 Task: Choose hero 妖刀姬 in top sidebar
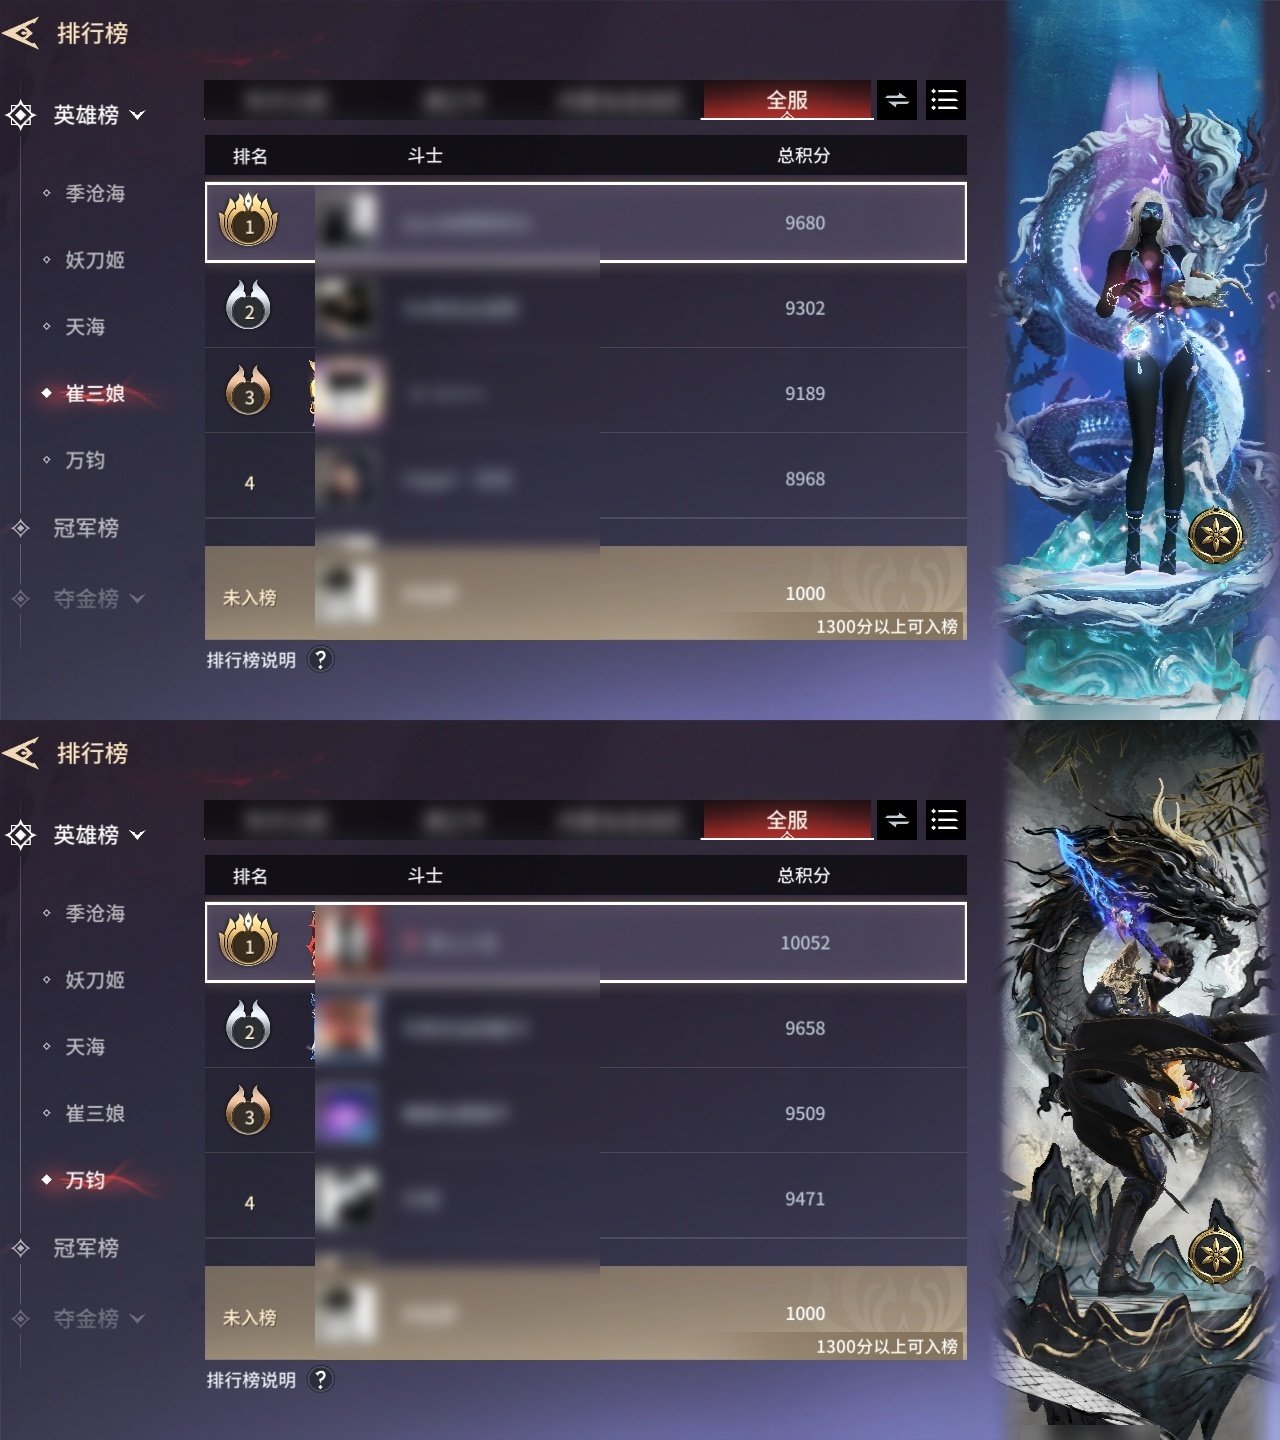point(95,260)
